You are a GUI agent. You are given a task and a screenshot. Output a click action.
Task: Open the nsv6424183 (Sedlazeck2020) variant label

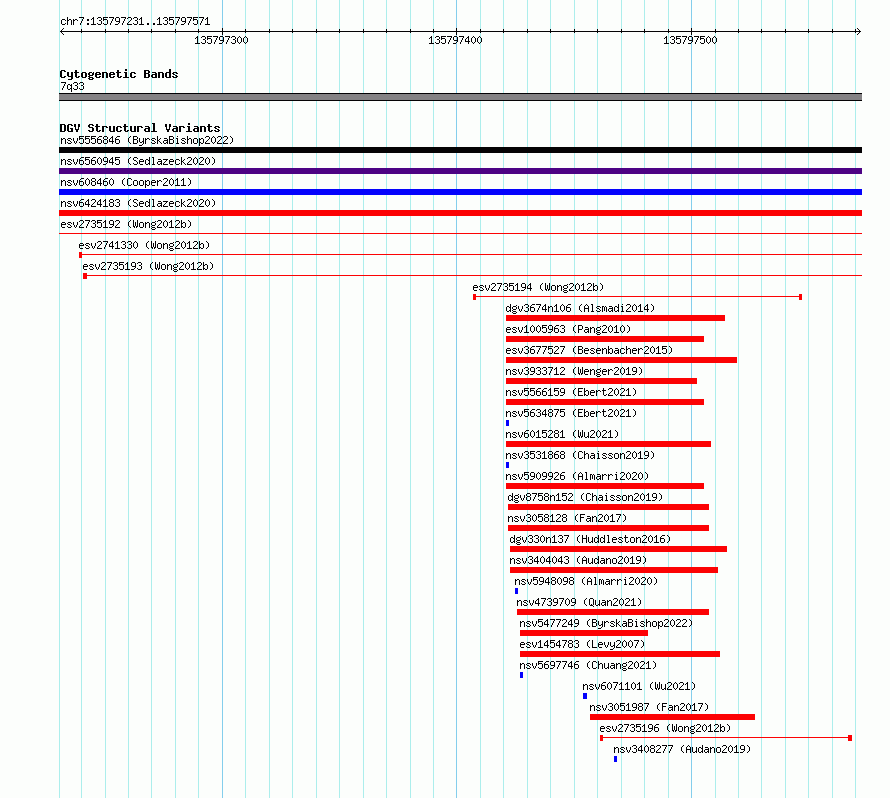(x=138, y=203)
